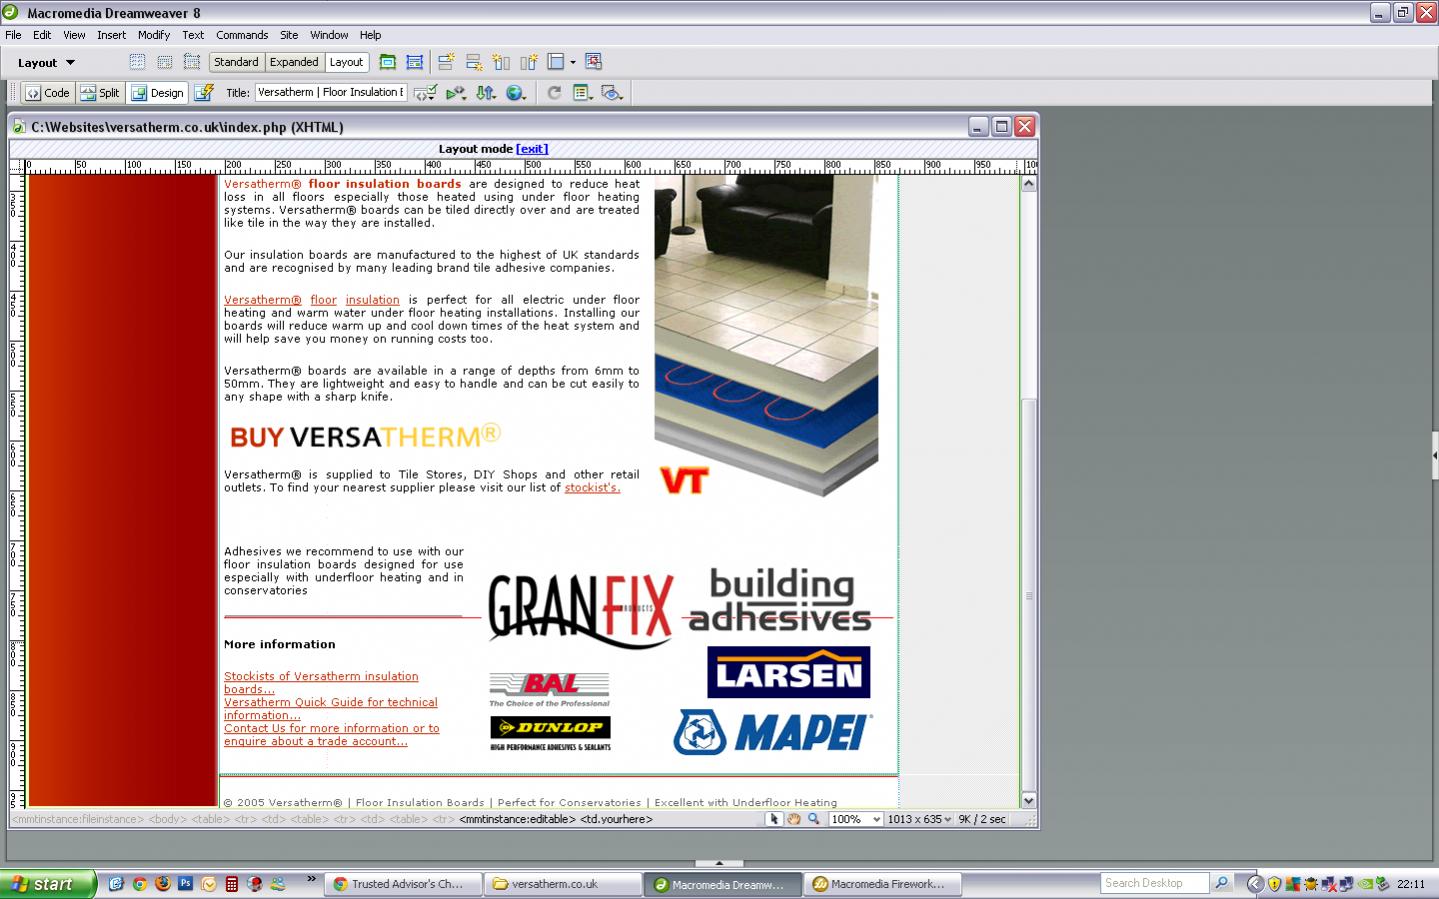
Task: Toggle Live Data view lightning icon
Action: 204,92
